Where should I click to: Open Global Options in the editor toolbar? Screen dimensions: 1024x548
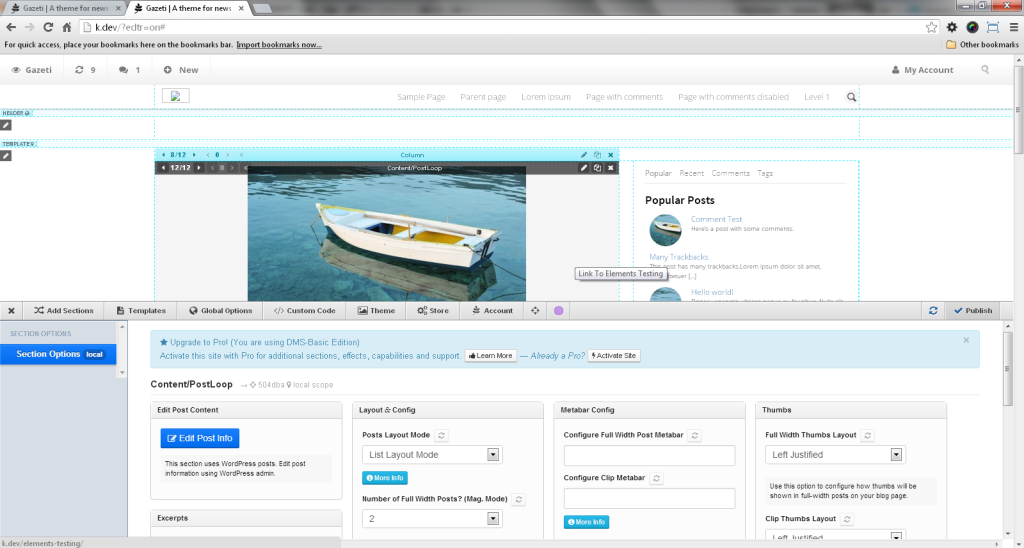220,311
